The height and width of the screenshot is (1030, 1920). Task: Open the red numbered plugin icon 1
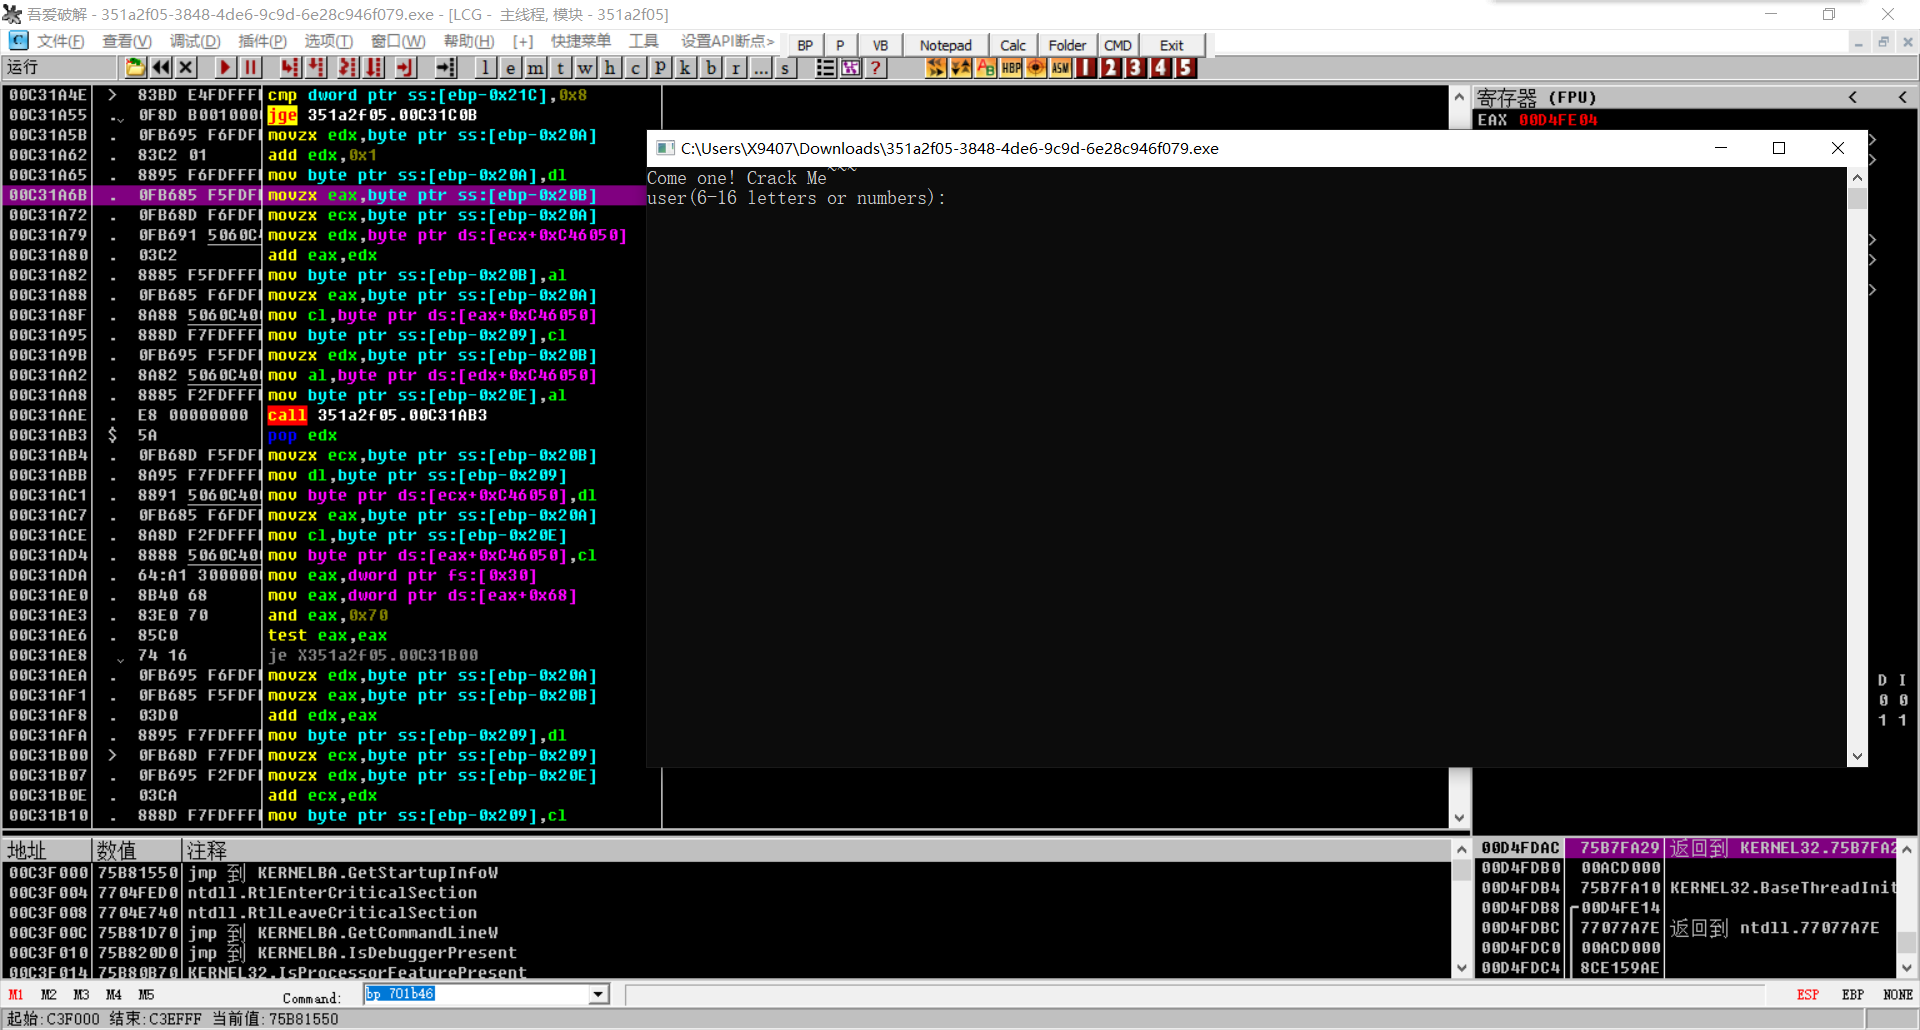(1086, 67)
